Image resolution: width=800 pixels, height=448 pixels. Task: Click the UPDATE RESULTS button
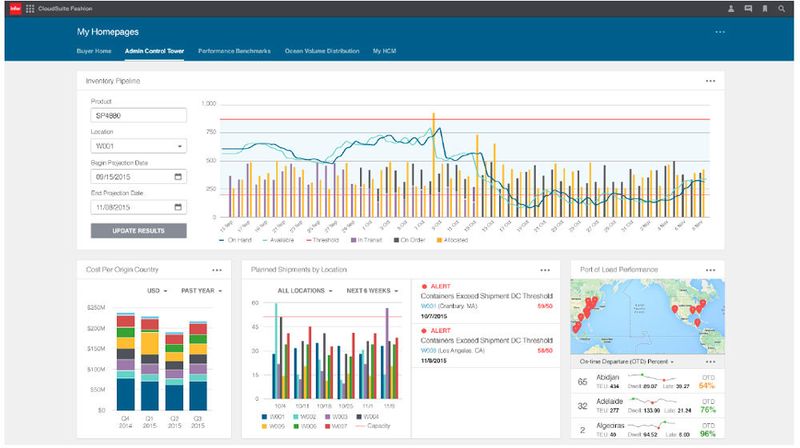coord(138,231)
